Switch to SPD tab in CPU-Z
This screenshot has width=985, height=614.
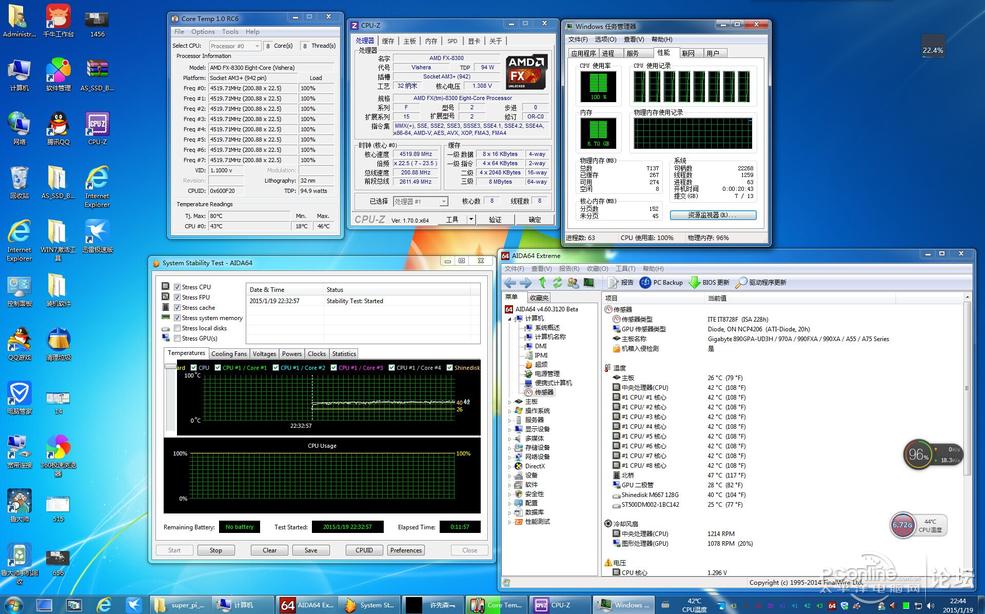point(452,41)
